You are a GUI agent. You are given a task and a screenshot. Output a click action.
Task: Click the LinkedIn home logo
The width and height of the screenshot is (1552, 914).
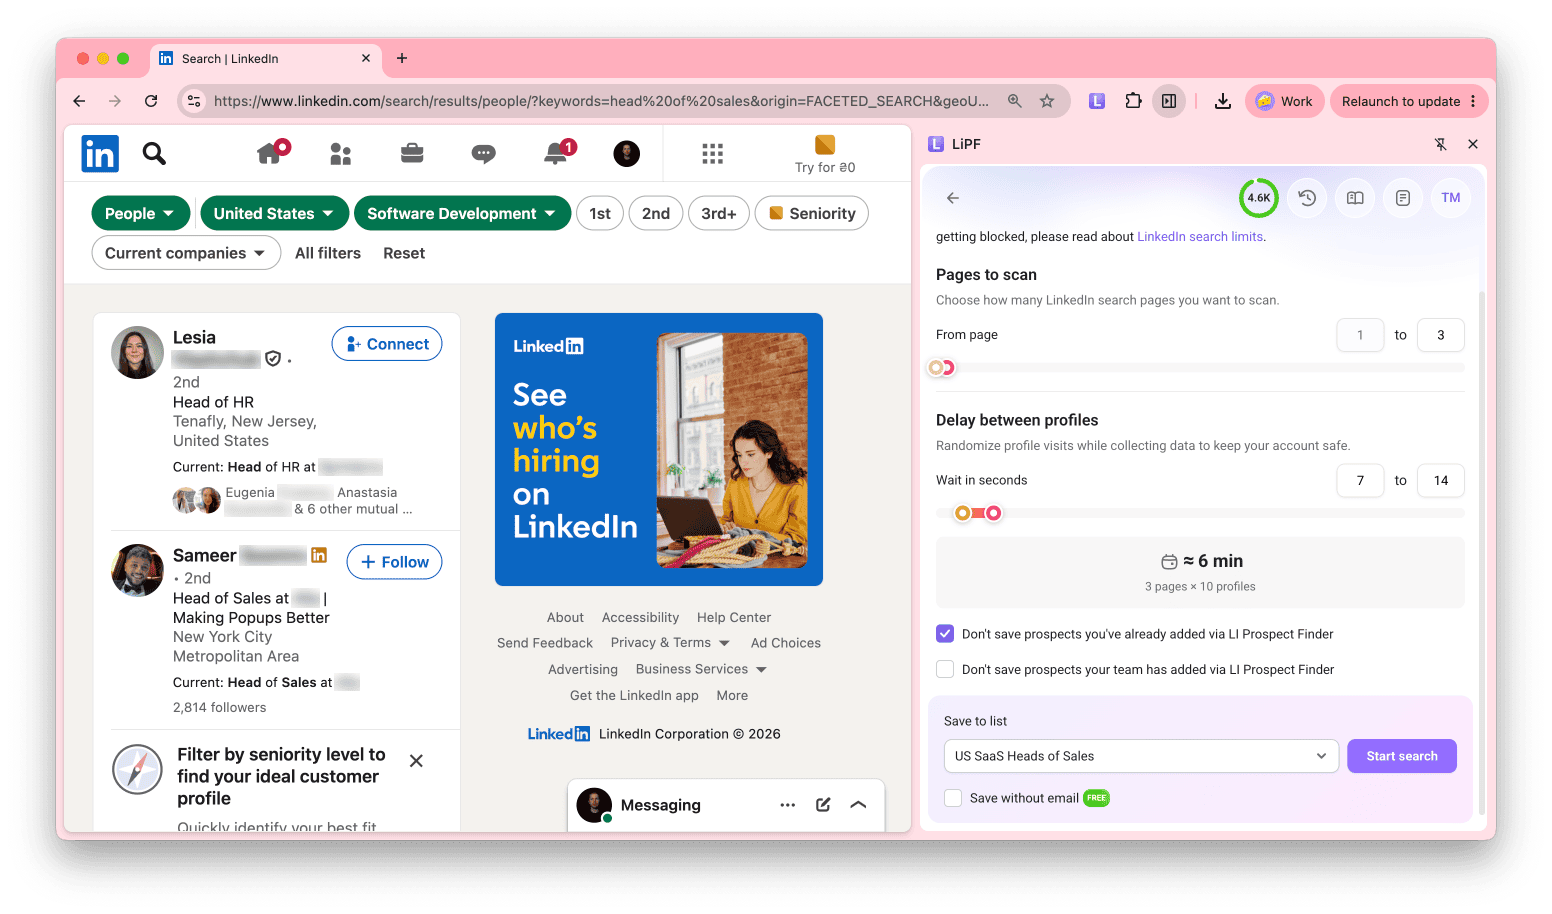(x=100, y=154)
